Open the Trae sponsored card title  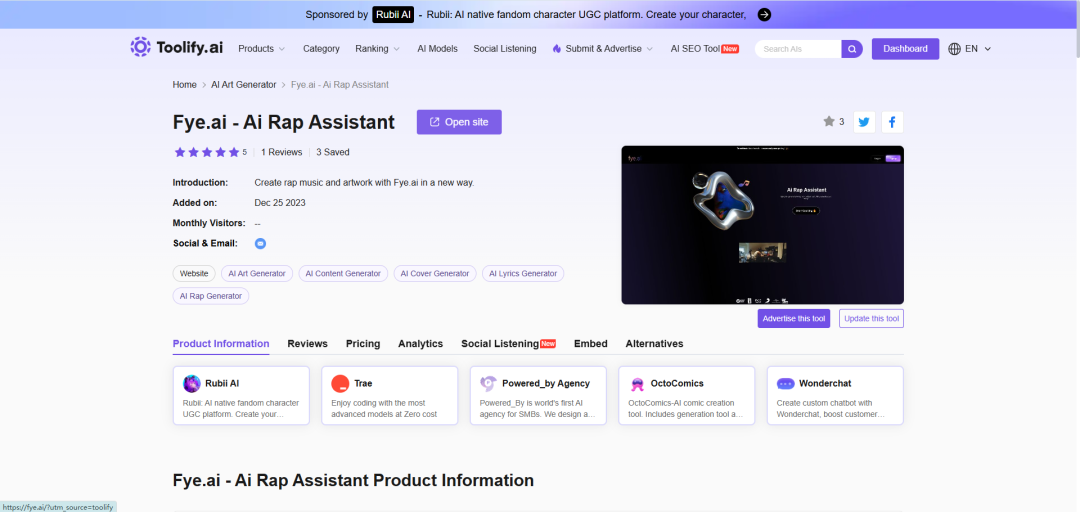[x=363, y=383]
